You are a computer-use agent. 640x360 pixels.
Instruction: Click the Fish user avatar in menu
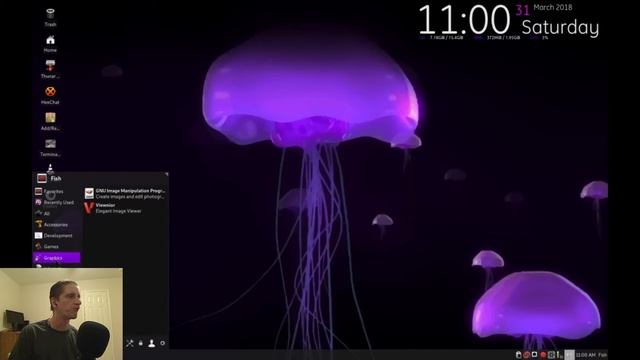point(42,178)
